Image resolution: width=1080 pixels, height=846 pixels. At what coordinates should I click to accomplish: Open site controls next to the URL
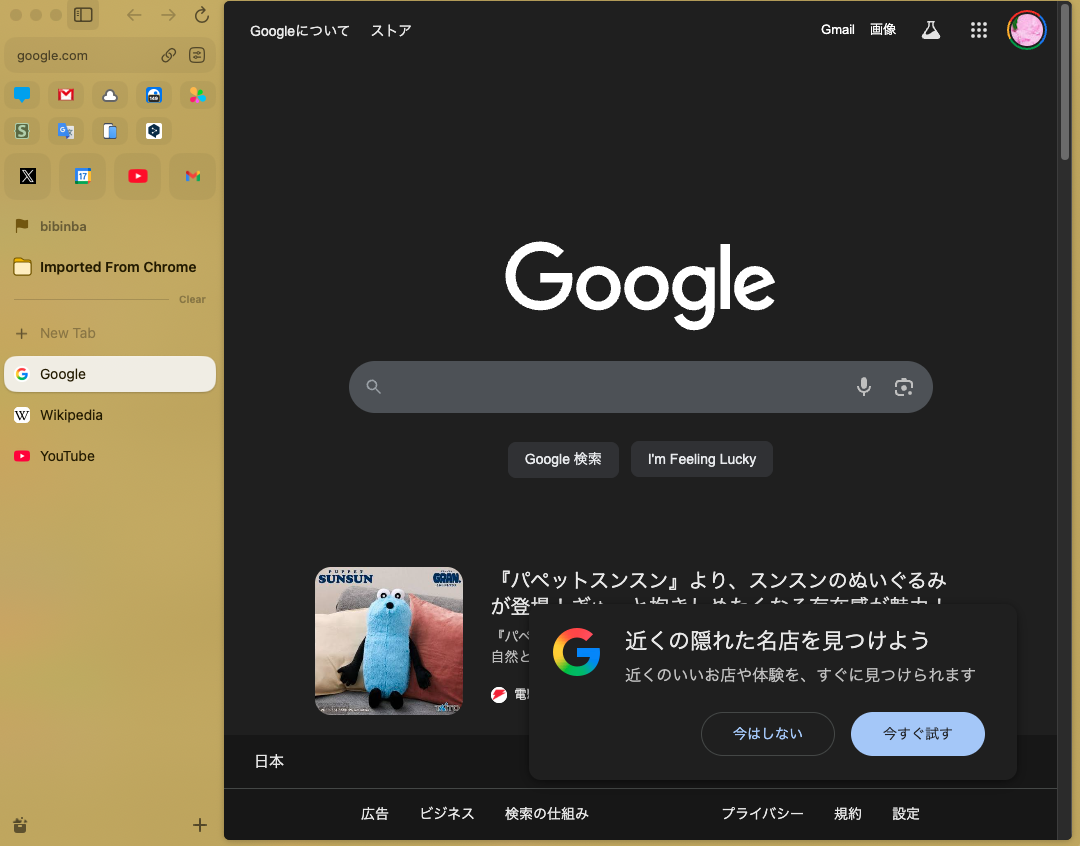198,55
